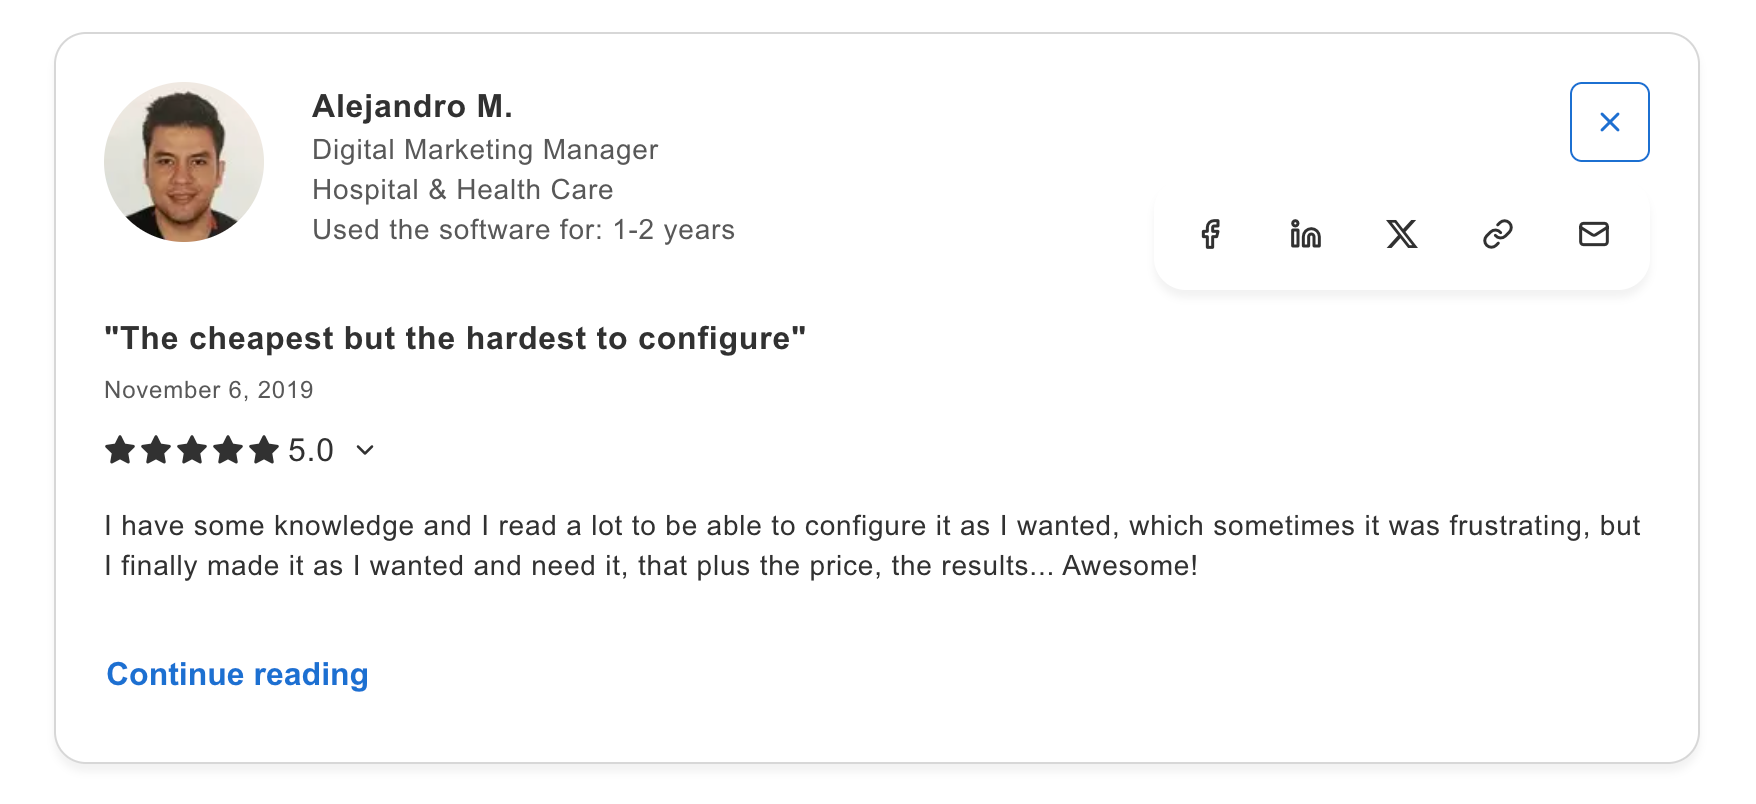The width and height of the screenshot is (1756, 804).
Task: Open the full review via Continue reading
Action: tap(237, 674)
